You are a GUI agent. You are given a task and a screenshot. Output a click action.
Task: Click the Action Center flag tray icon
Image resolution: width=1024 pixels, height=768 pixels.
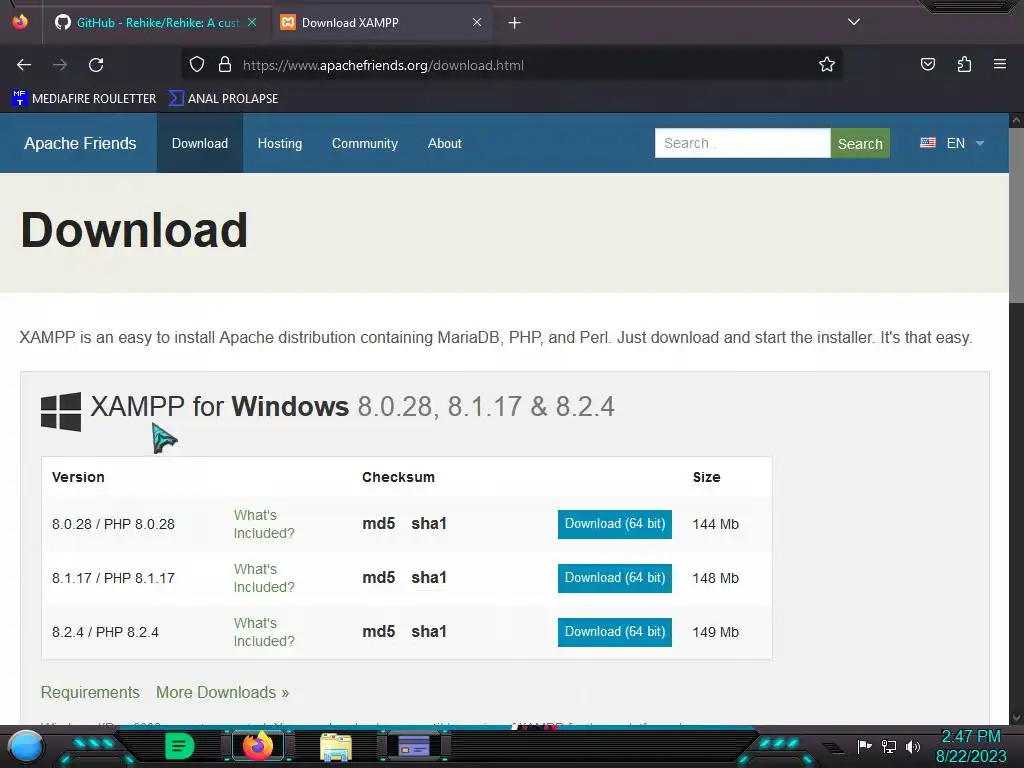click(x=864, y=746)
